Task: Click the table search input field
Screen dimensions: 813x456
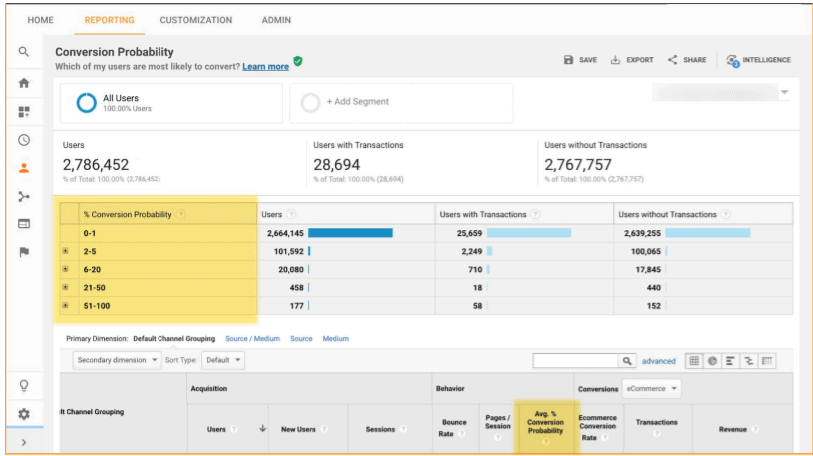Action: click(575, 361)
